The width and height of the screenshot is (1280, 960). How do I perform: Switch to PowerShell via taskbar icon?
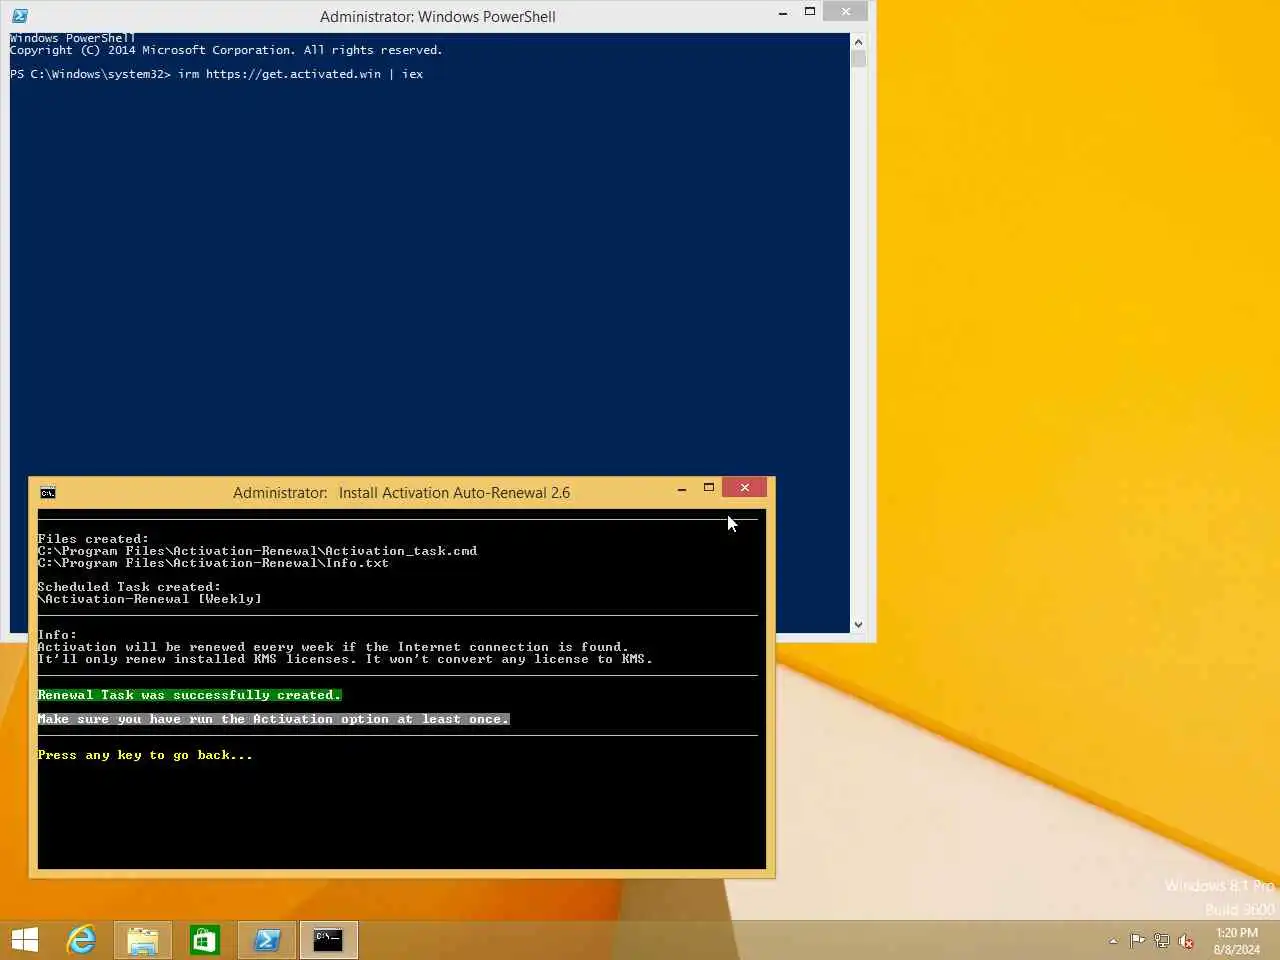point(267,940)
